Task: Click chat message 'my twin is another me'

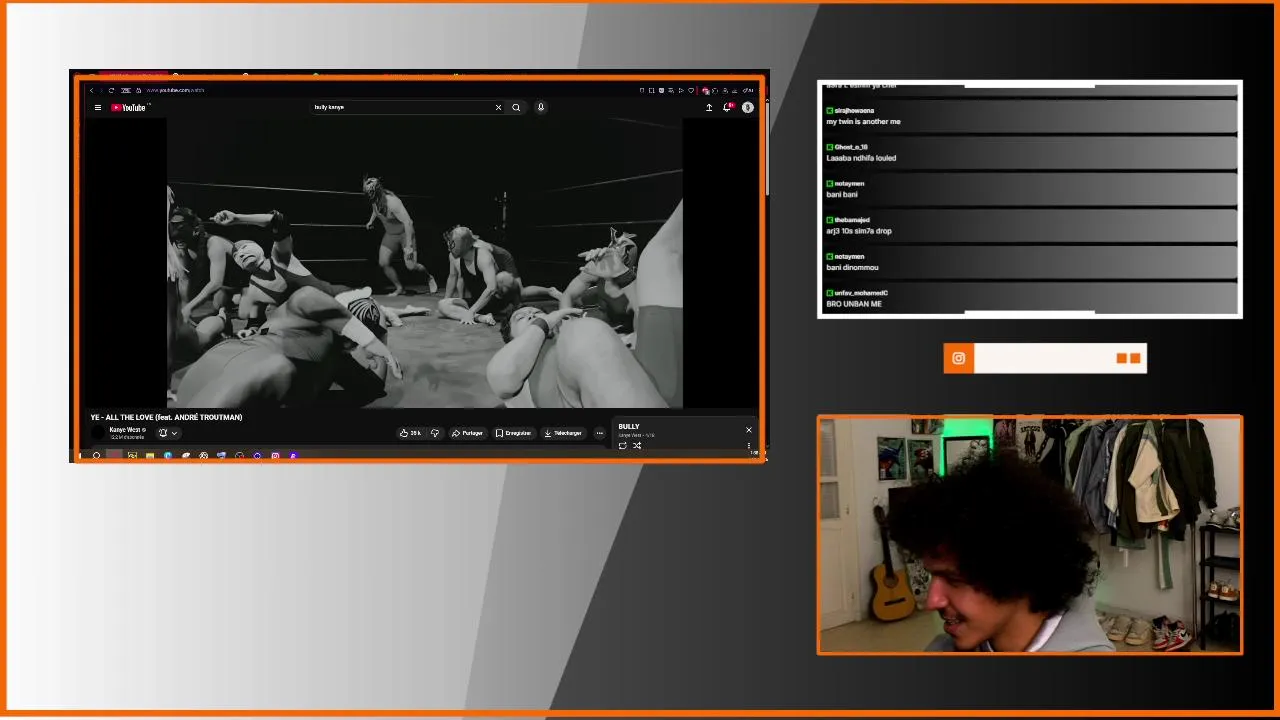Action: coord(864,122)
